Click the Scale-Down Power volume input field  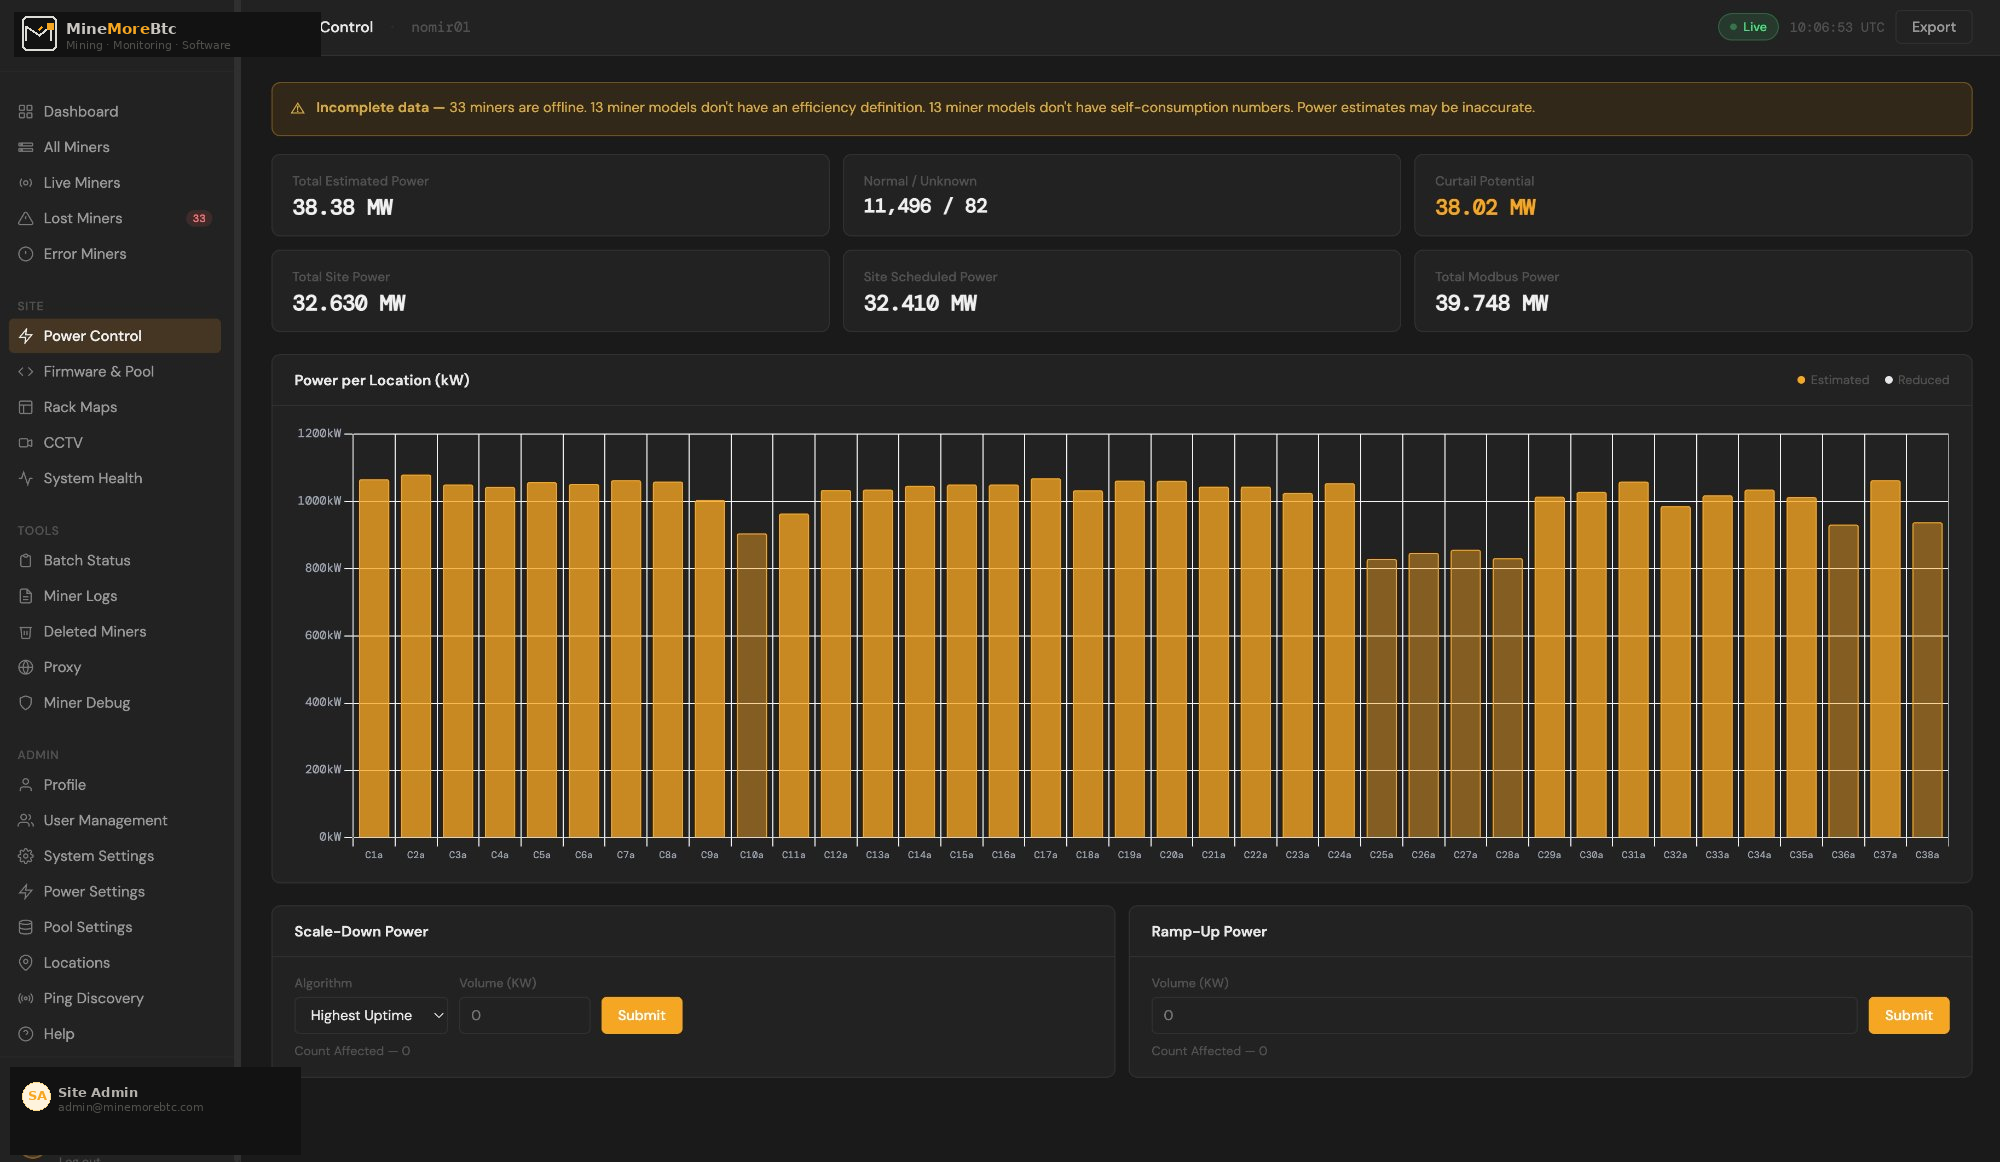tap(524, 1015)
